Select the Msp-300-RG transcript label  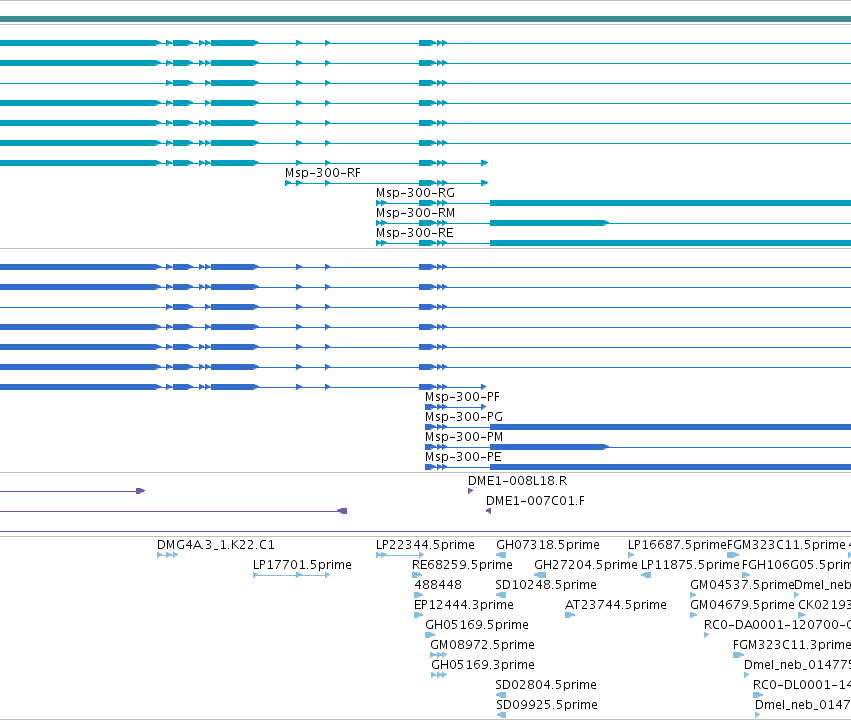(415, 193)
